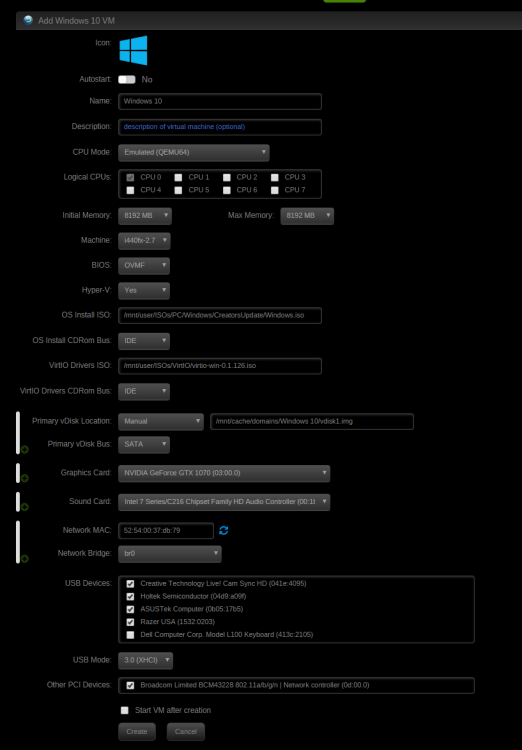This screenshot has height=750, width=522.
Task: Open the Primary vDisk Location dropdown
Action: click(x=161, y=421)
